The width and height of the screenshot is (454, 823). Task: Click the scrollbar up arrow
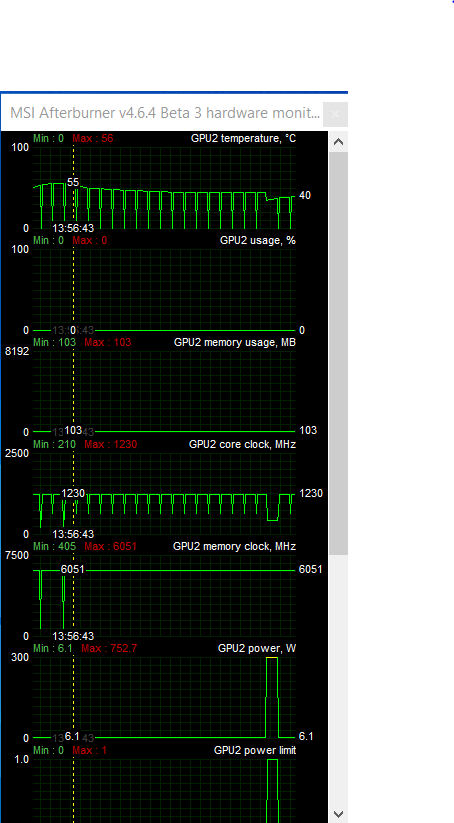pyautogui.click(x=339, y=142)
